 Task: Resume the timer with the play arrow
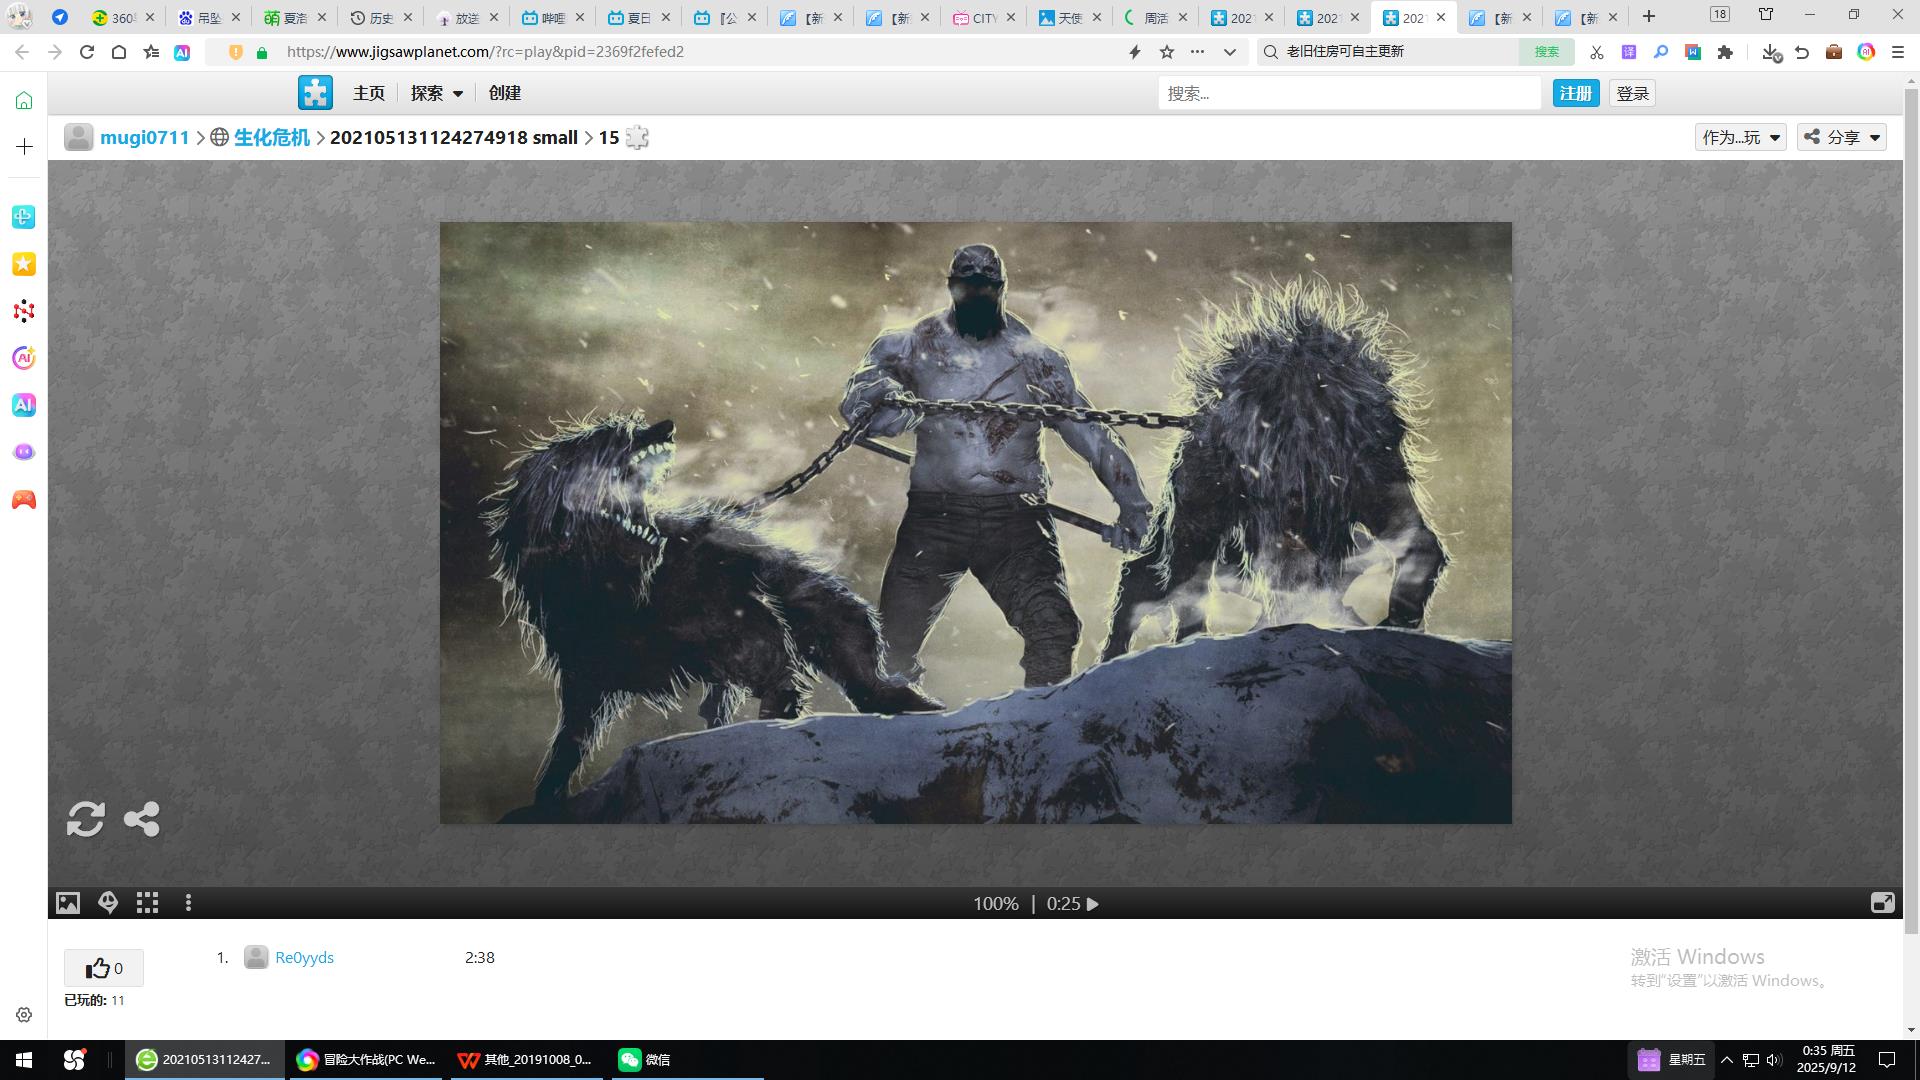1093,904
